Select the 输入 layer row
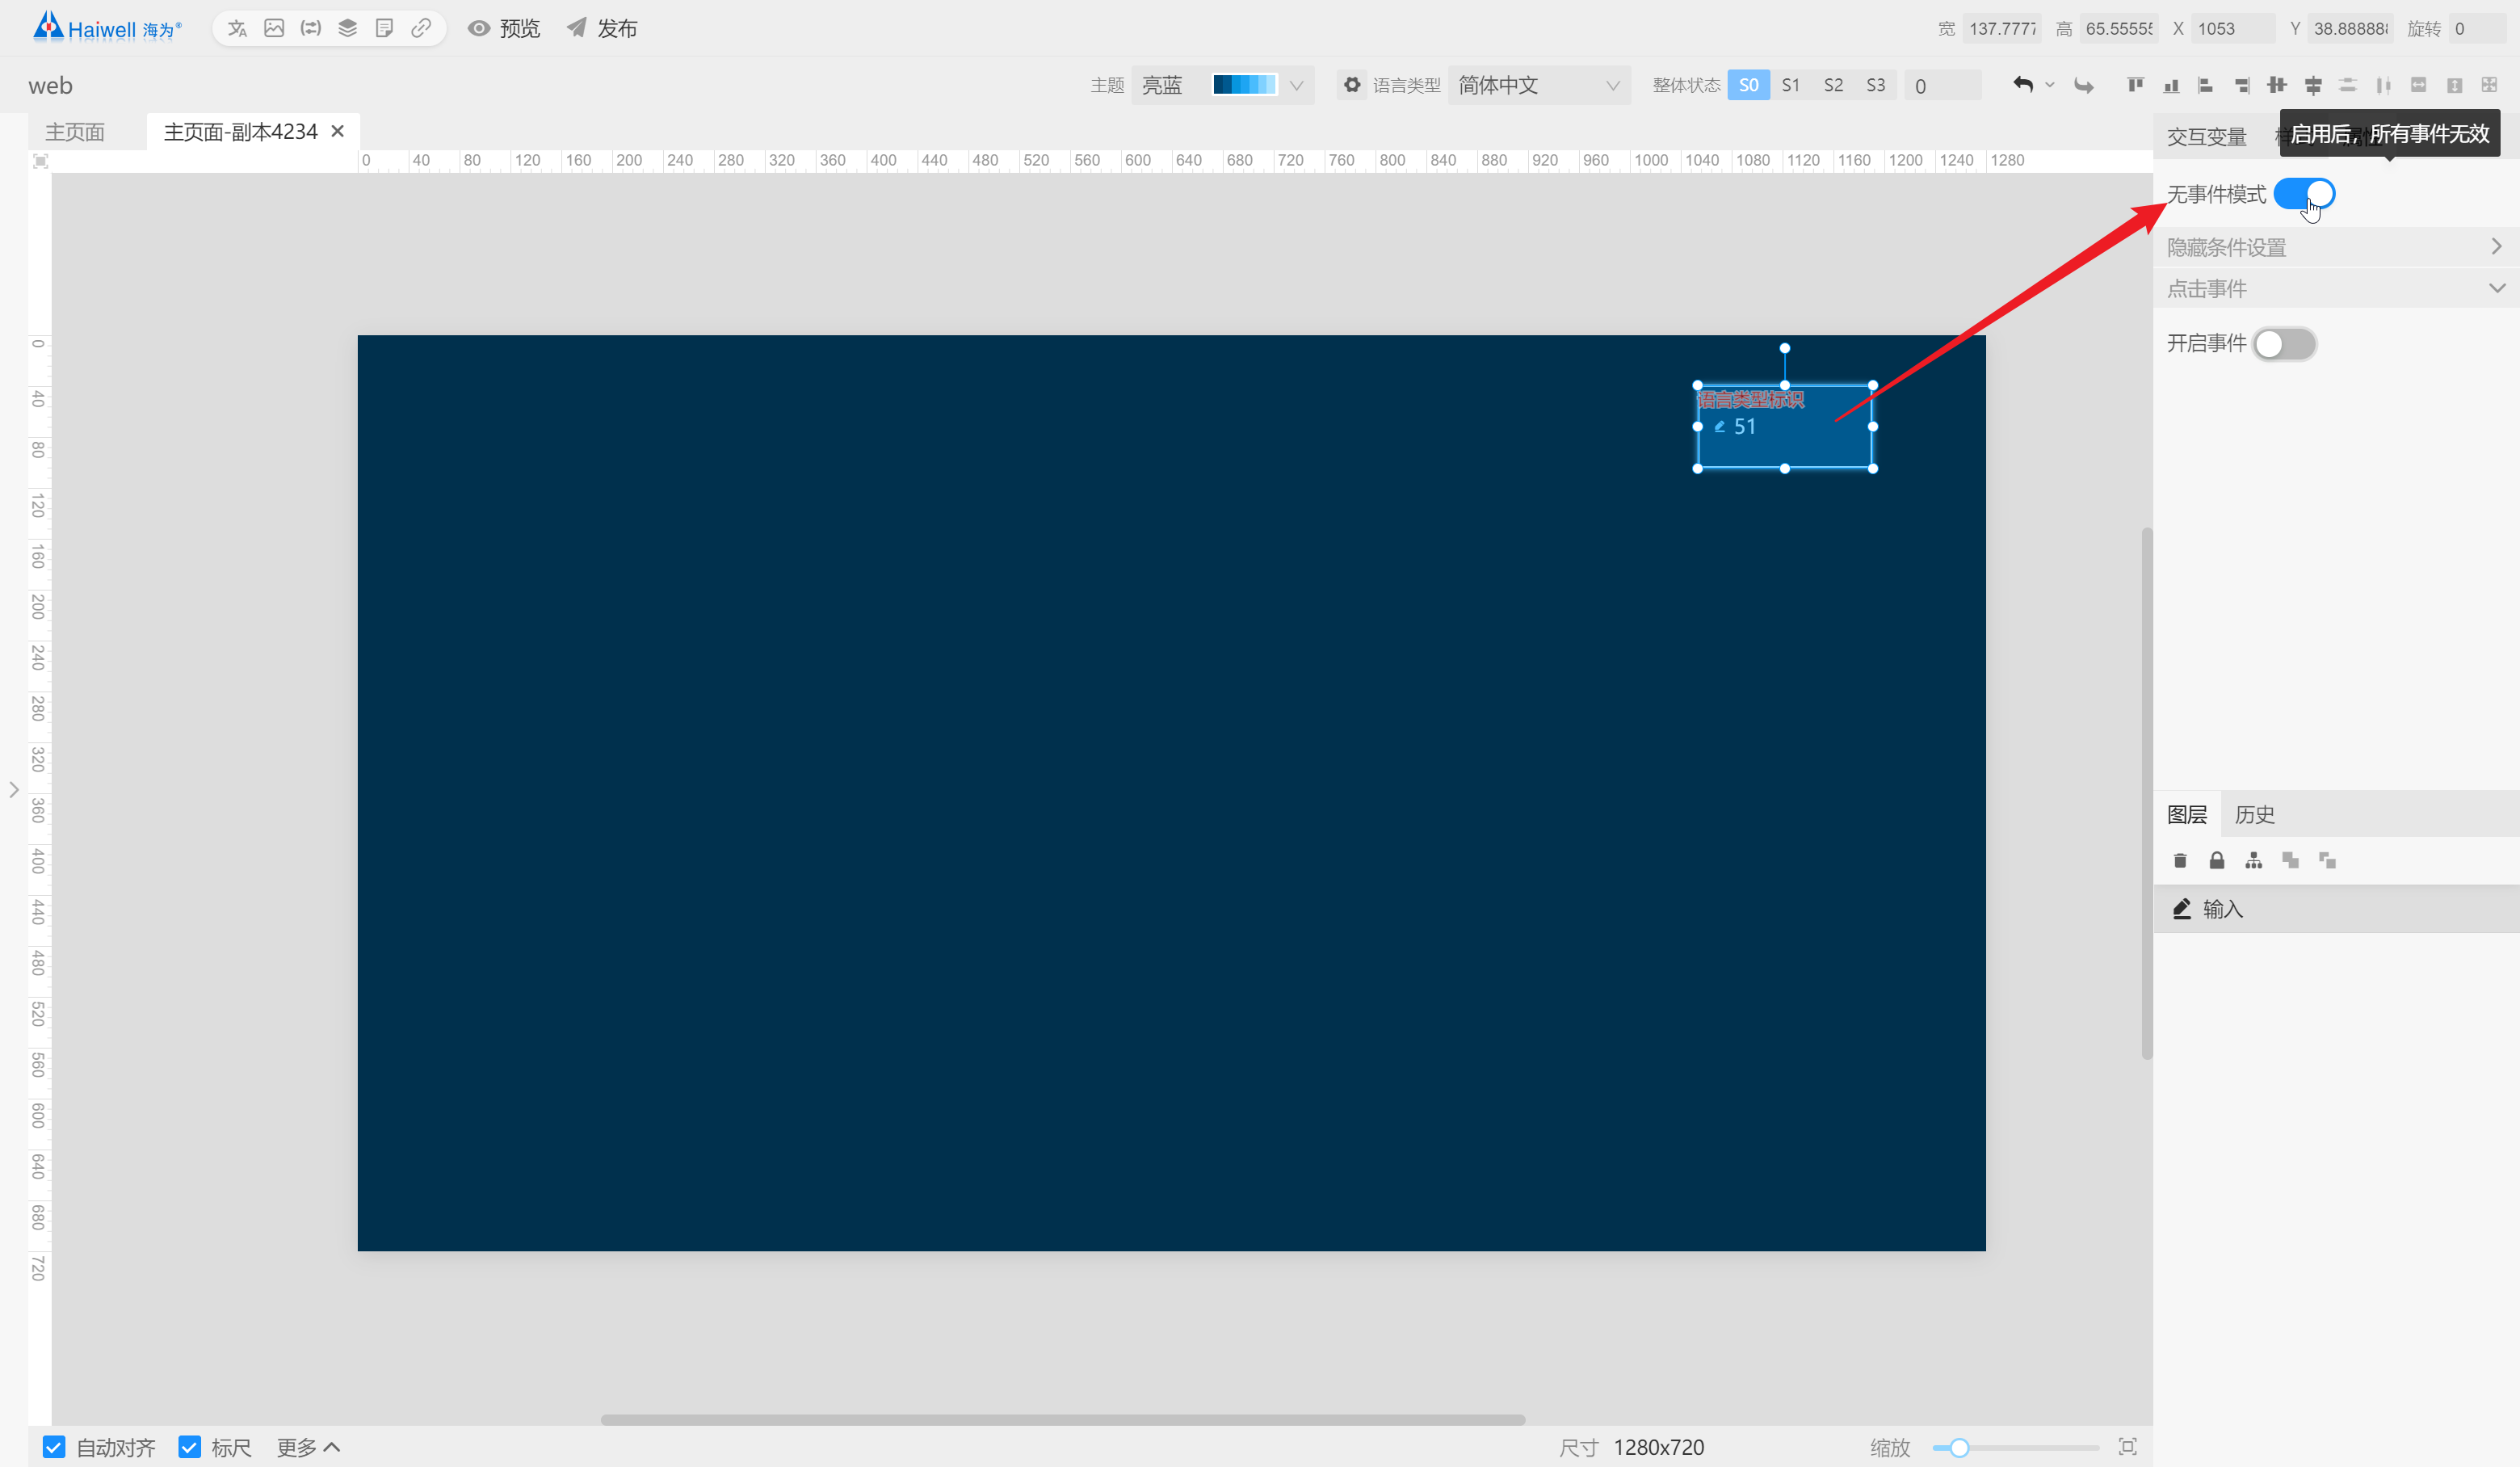This screenshot has width=2520, height=1467. coord(2336,909)
